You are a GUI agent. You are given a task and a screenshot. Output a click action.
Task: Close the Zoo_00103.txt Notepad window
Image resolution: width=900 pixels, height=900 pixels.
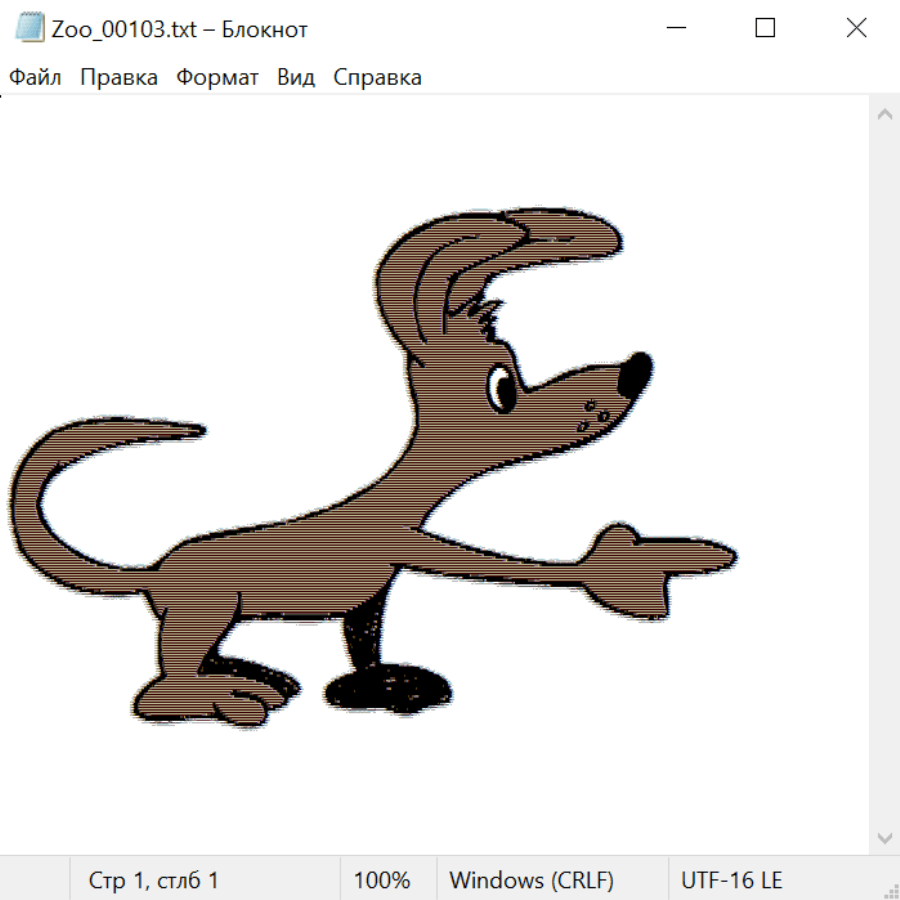pyautogui.click(x=856, y=28)
